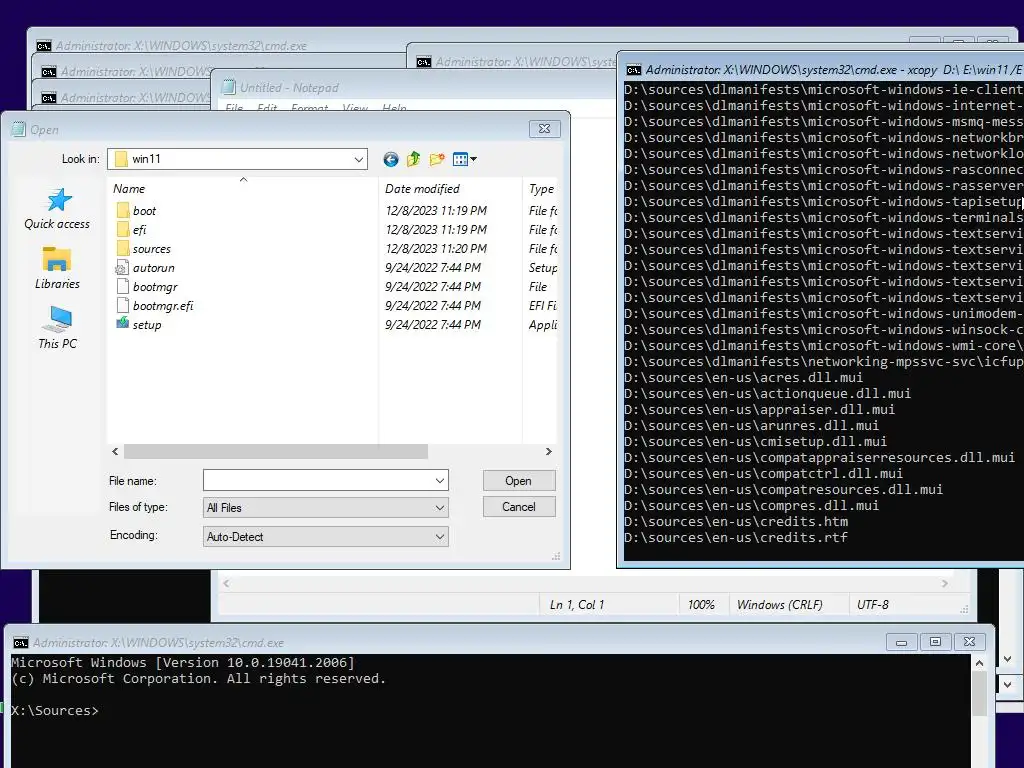Click the 12/8/2023 11:20 PM date cell
The image size is (1024, 768).
436,248
